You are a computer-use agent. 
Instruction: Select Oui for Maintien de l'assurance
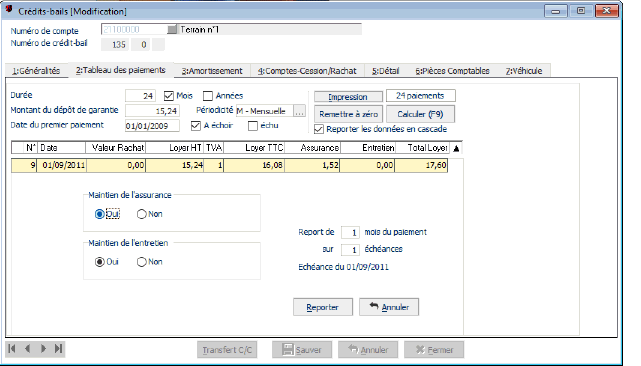tap(99, 214)
